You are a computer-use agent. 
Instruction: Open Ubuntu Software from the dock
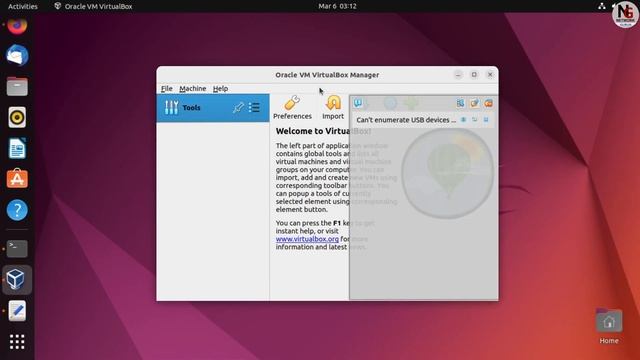[17, 179]
